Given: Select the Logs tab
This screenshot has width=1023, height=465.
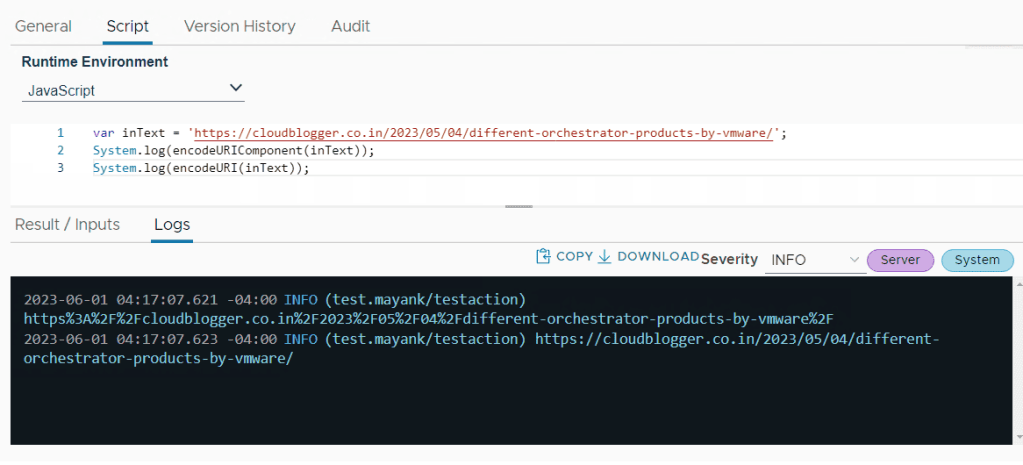Looking at the screenshot, I should pyautogui.click(x=172, y=225).
